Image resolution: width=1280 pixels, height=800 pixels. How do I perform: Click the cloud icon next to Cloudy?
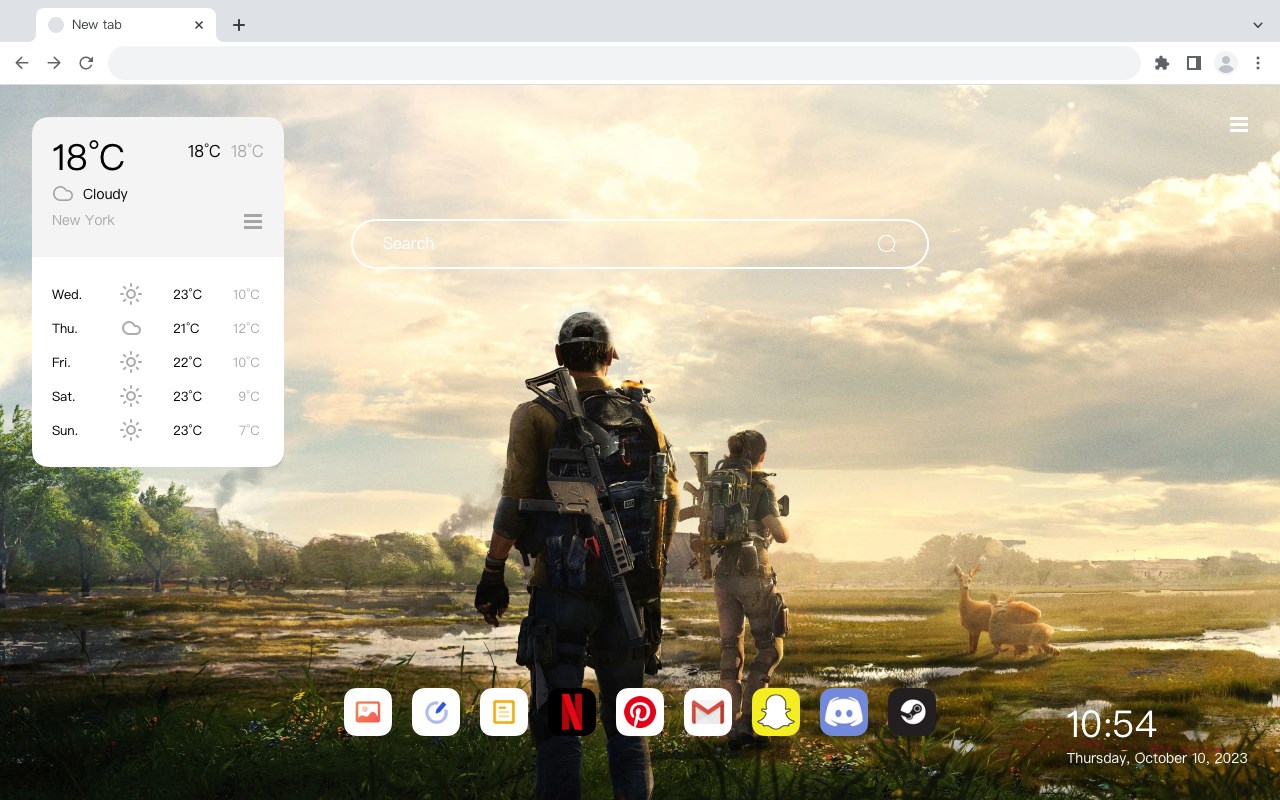(63, 194)
